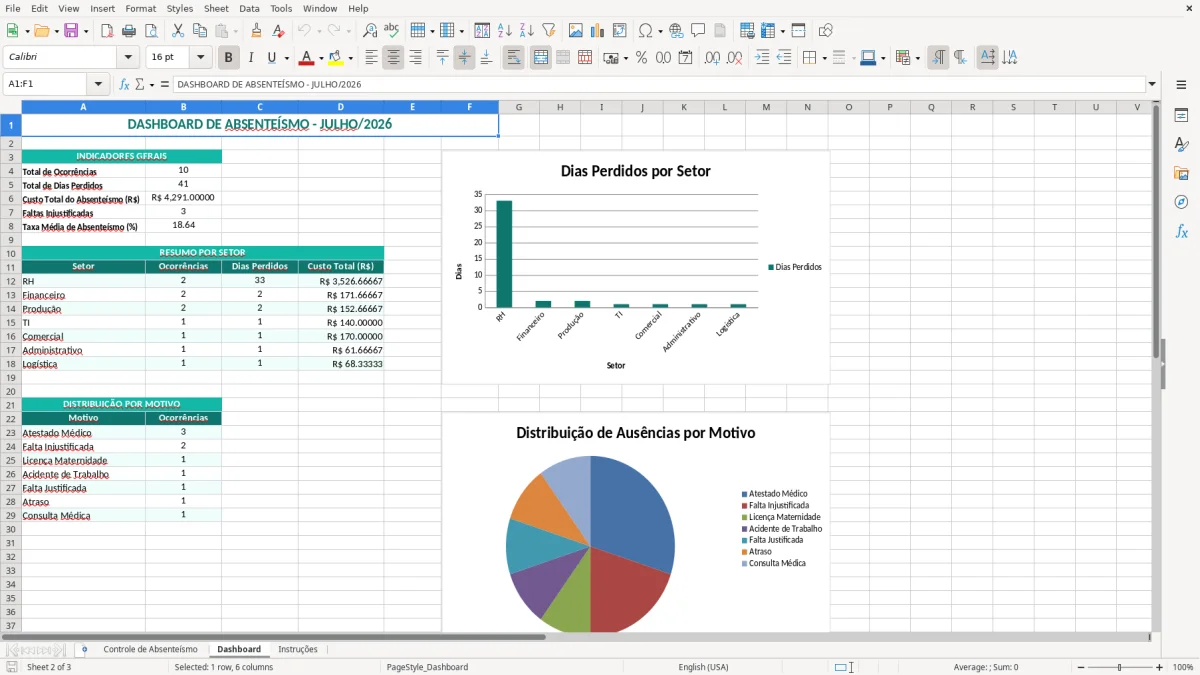Enable AutoFilter funnel icon
This screenshot has height=675, width=1200.
548,31
